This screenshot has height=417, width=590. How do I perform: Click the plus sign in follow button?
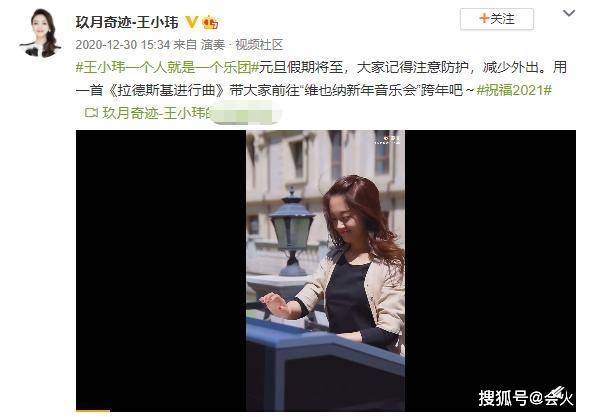pyautogui.click(x=484, y=18)
